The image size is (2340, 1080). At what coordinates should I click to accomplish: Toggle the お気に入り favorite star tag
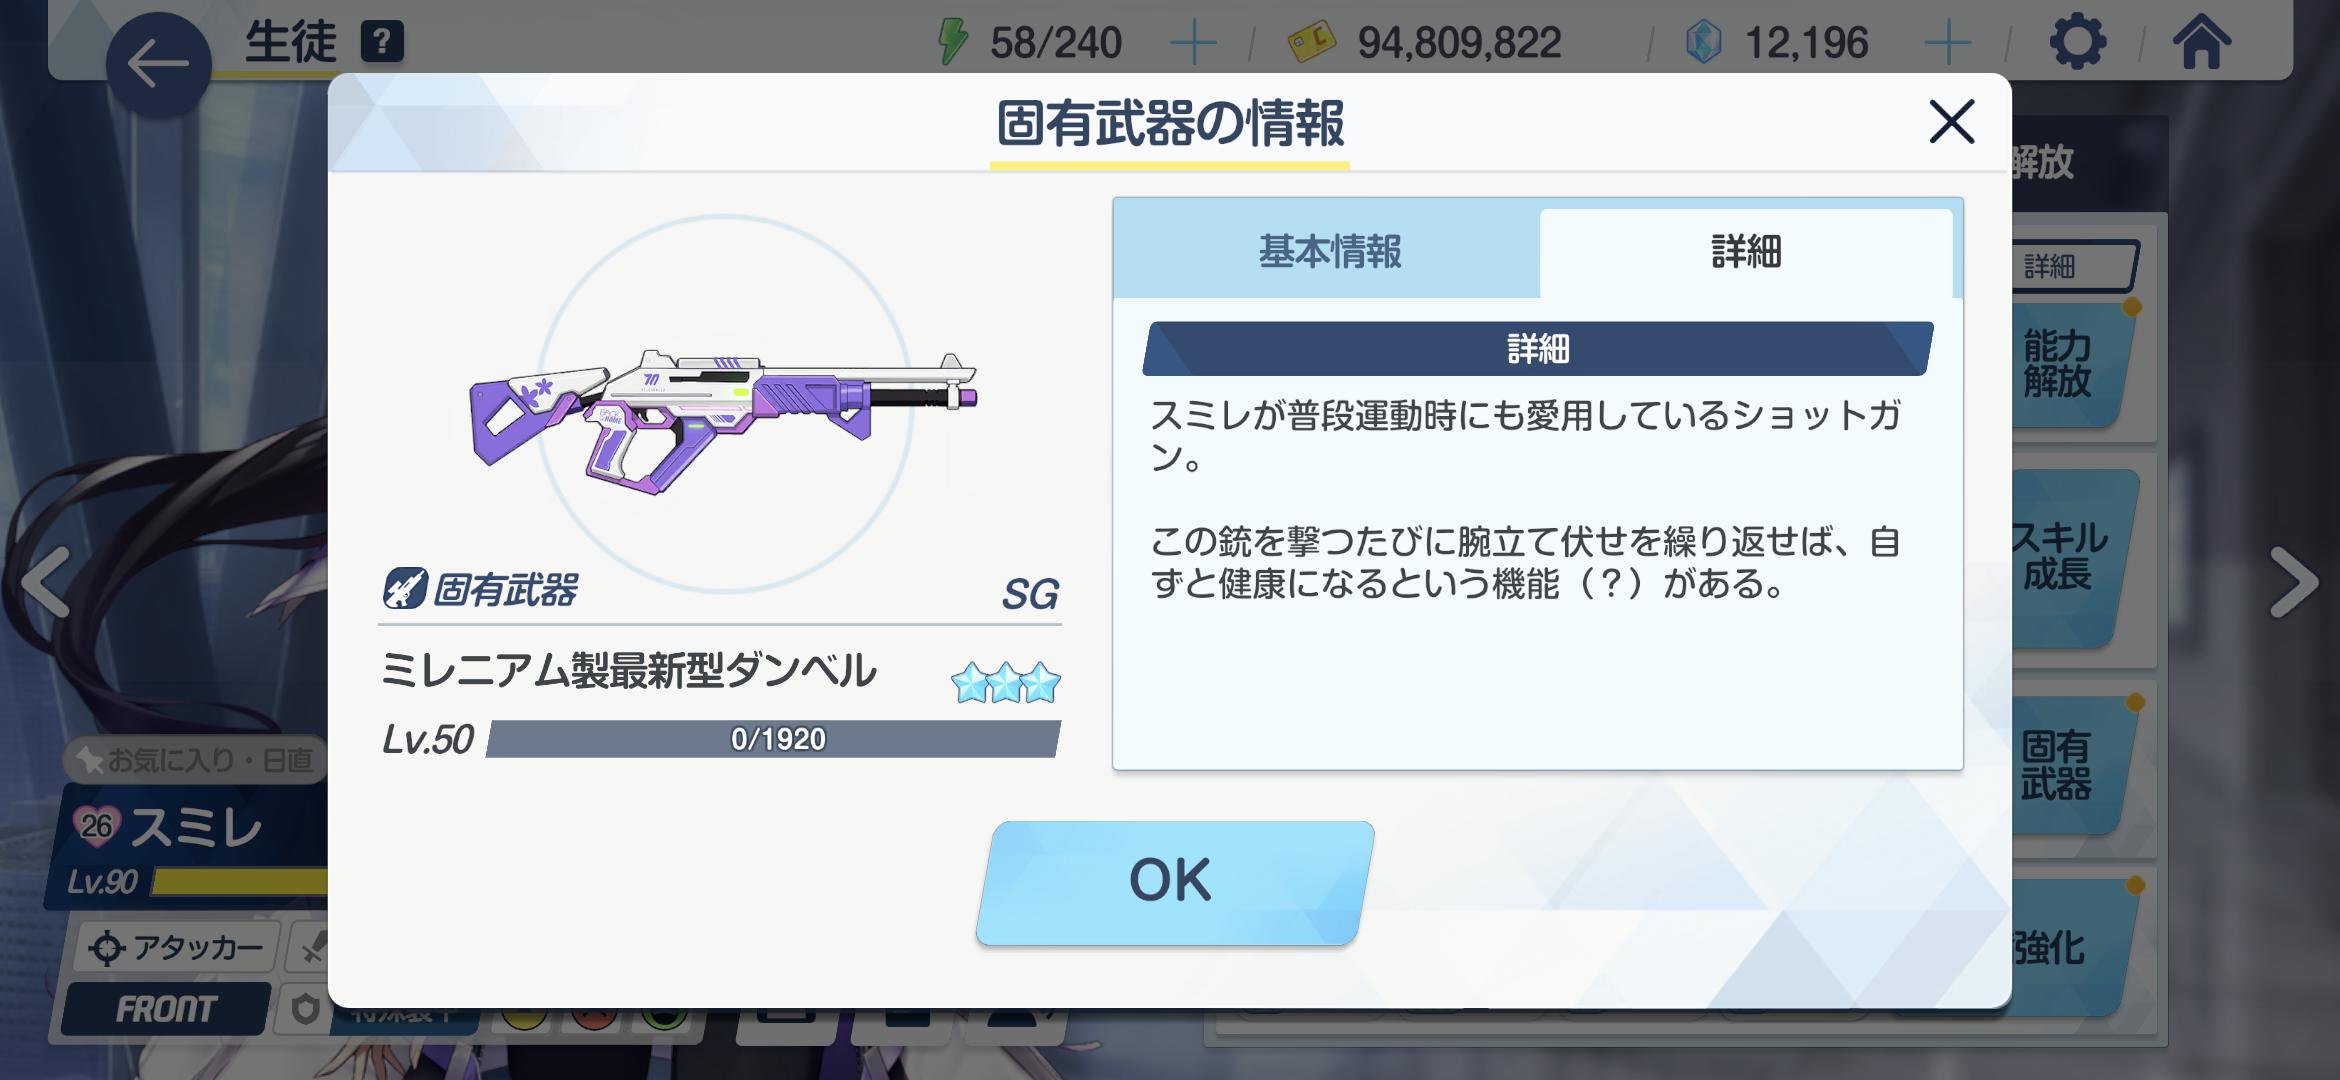[x=195, y=761]
